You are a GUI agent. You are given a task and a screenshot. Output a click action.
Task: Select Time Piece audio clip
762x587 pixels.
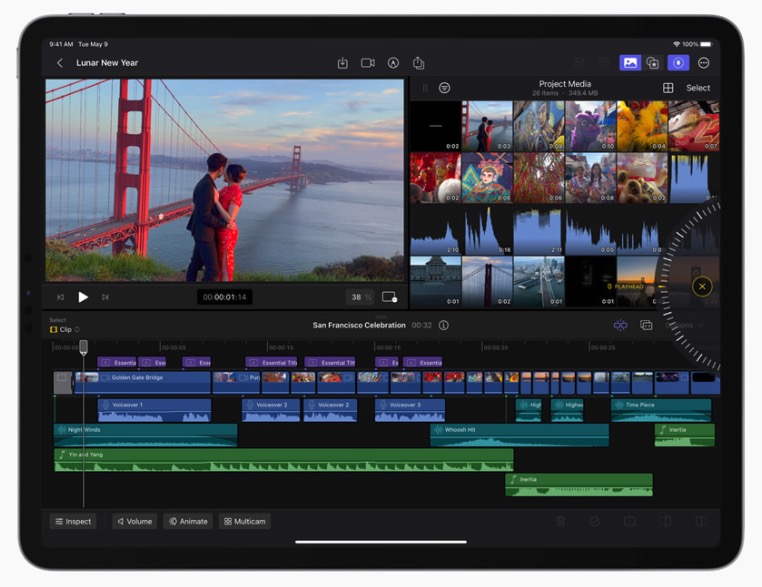(x=661, y=410)
